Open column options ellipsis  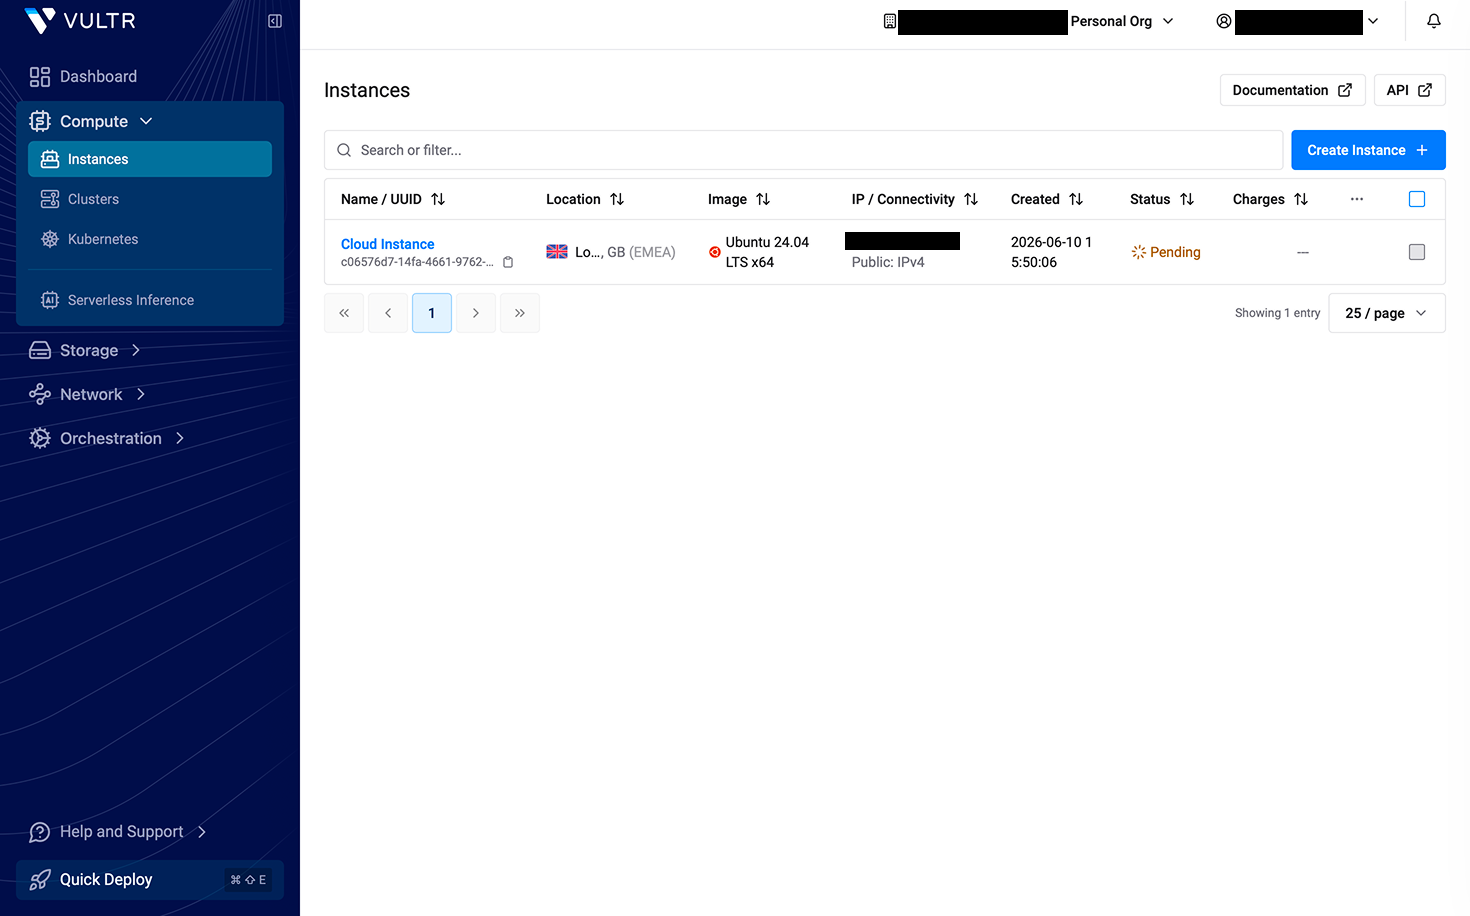1357,199
